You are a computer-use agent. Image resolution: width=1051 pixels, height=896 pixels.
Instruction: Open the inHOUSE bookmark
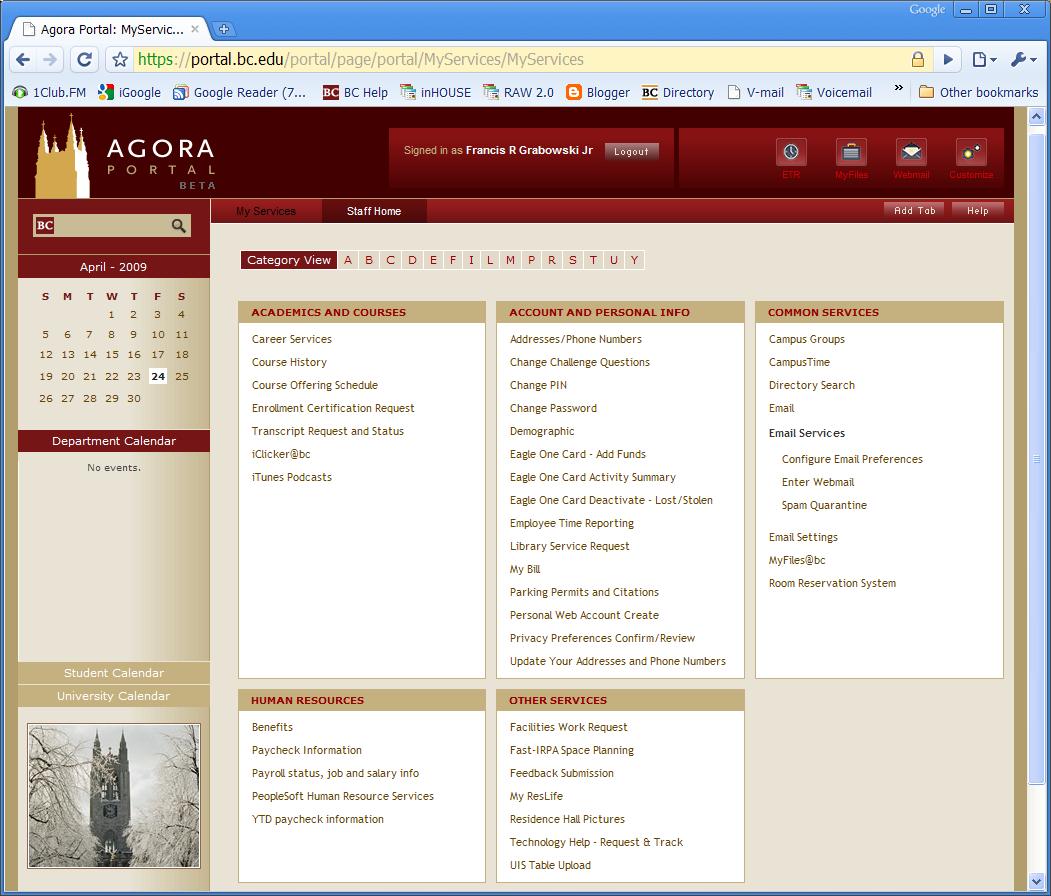click(436, 92)
